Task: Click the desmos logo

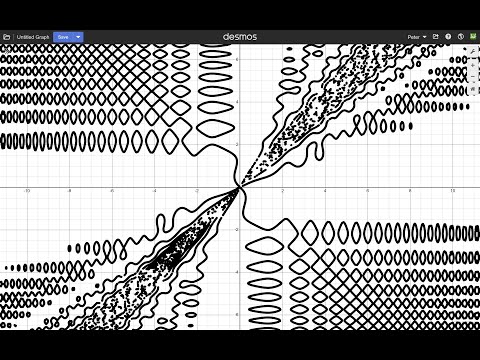Action: [x=240, y=37]
